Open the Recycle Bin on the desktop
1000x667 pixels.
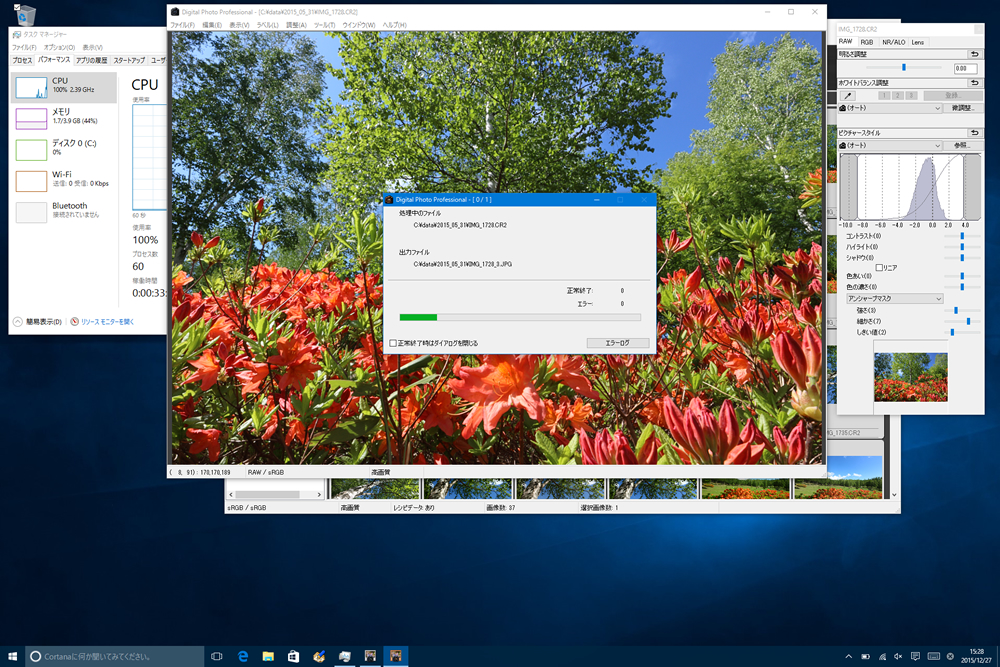click(x=24, y=15)
